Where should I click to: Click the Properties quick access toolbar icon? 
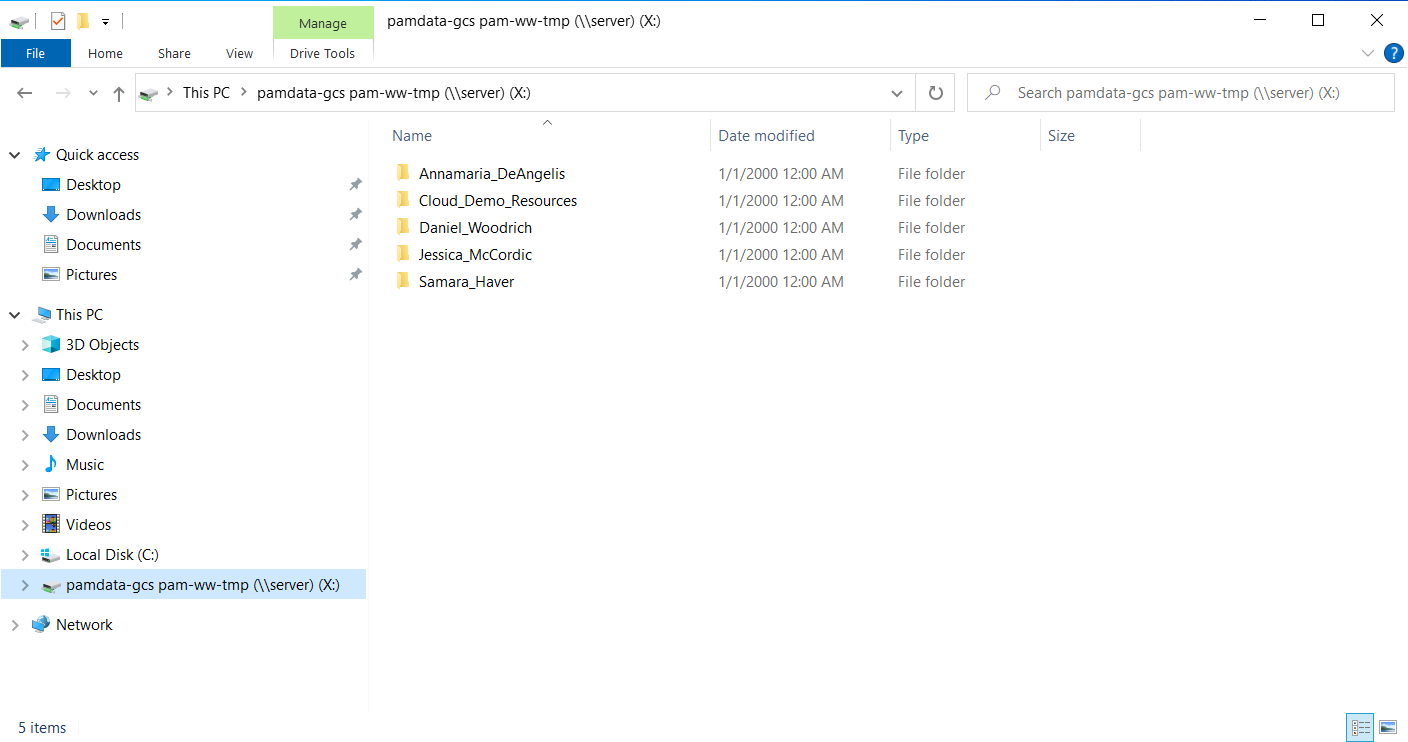pyautogui.click(x=58, y=21)
